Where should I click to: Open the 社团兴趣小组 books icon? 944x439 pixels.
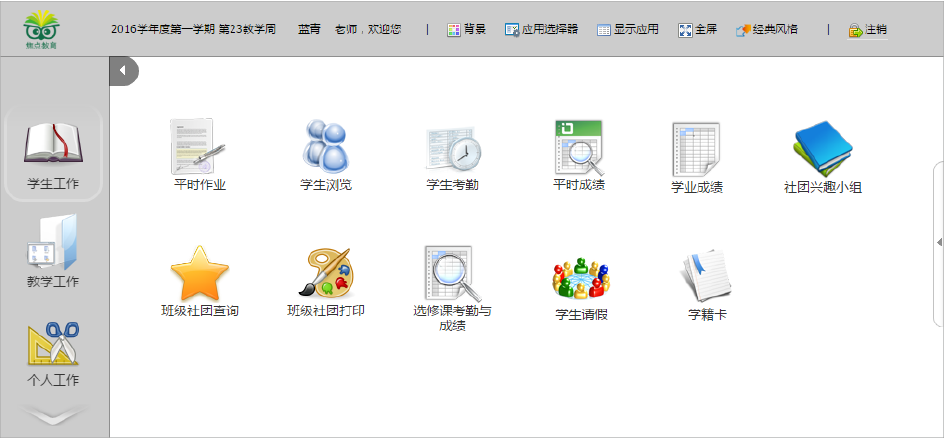[x=822, y=150]
